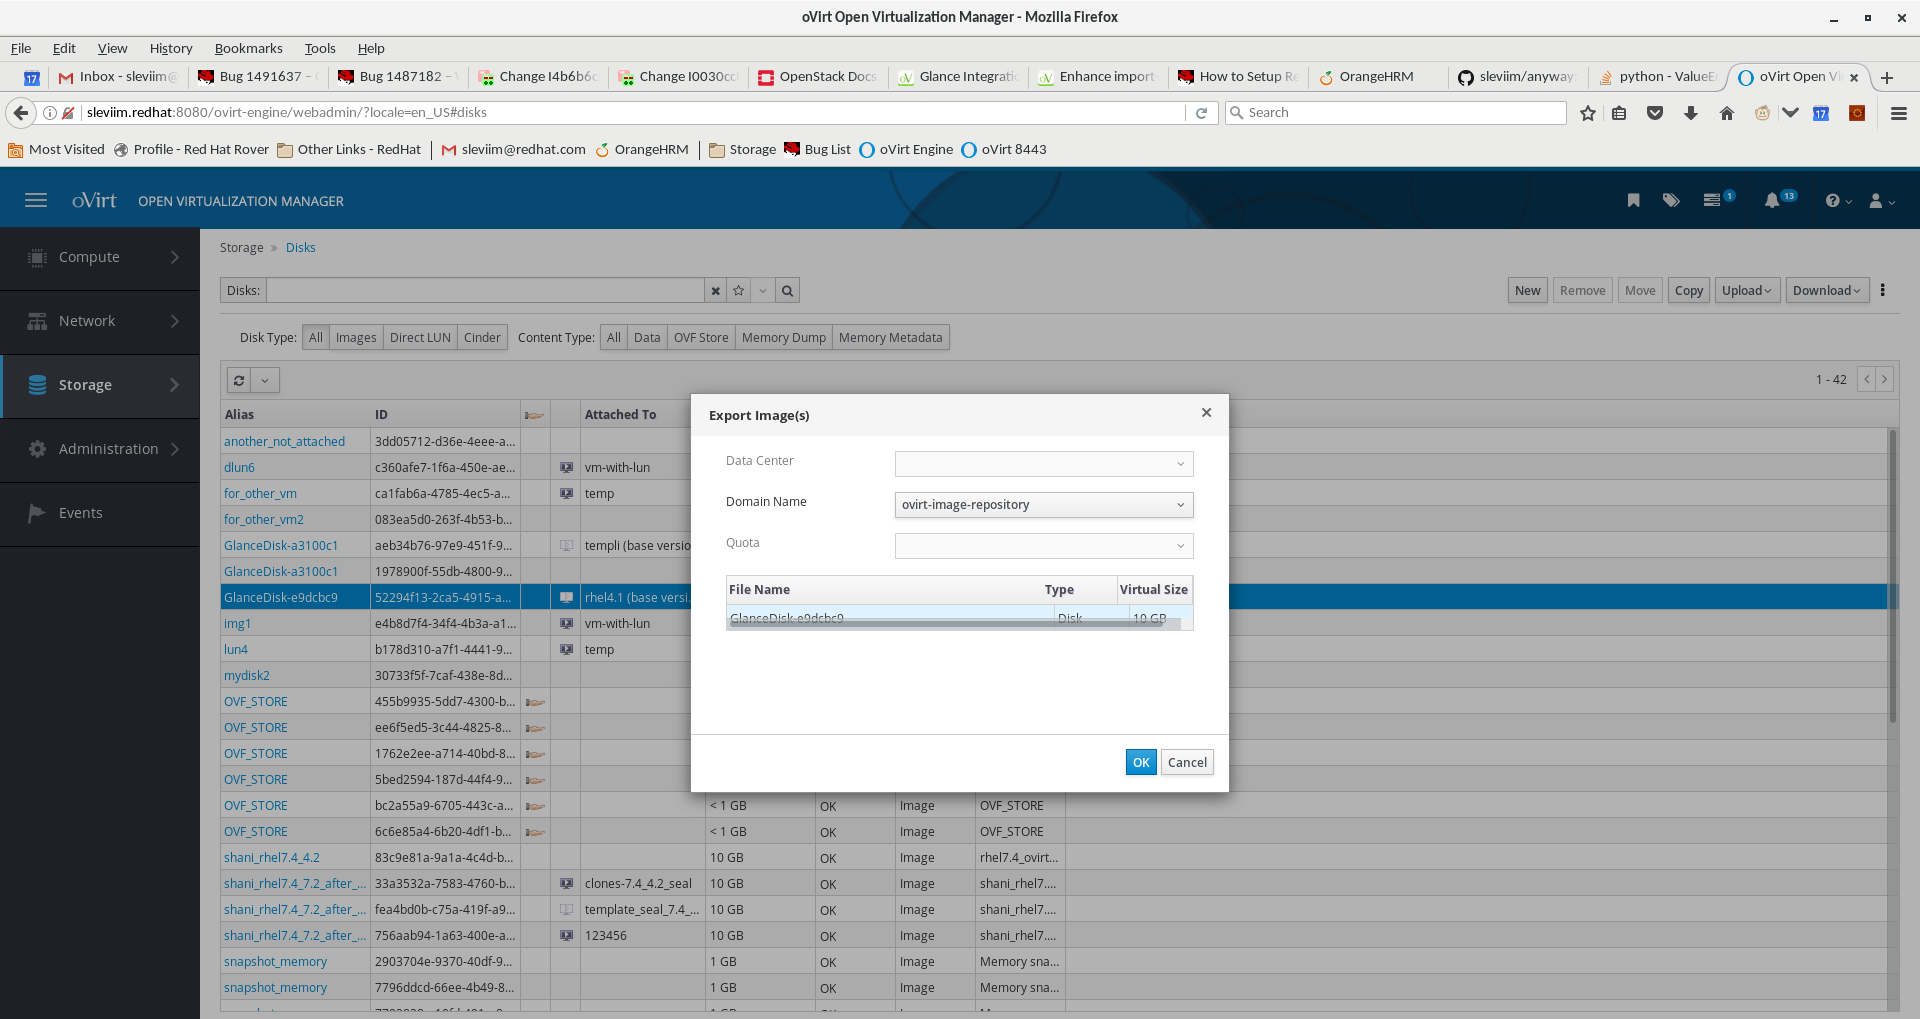Open notifications bell with 13 alerts
Image resolution: width=1920 pixels, height=1019 pixels.
pyautogui.click(x=1772, y=200)
